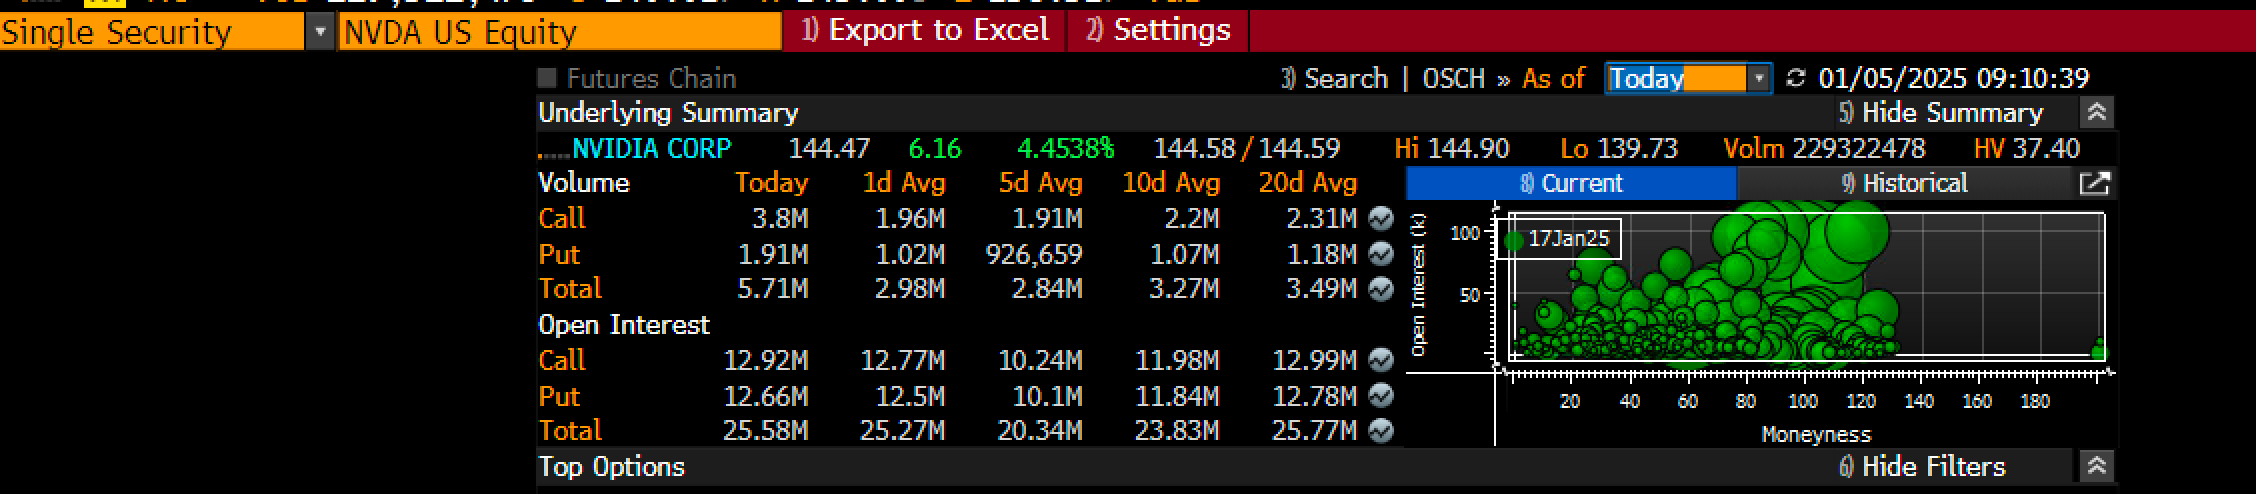Click Export to Excel
The height and width of the screenshot is (494, 2256).
pyautogui.click(x=925, y=30)
